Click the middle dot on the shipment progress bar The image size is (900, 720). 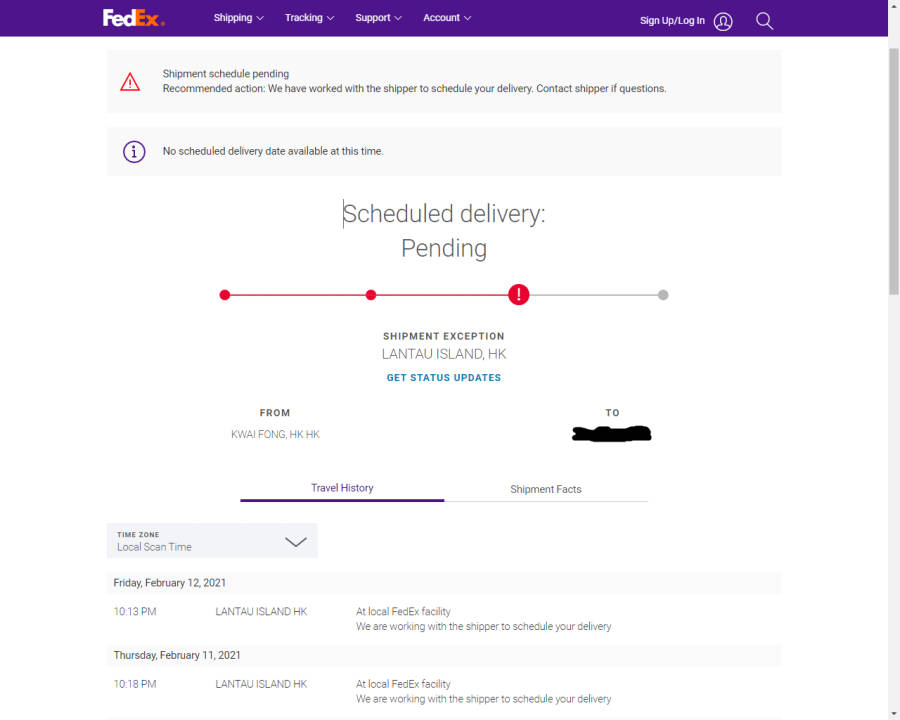pyautogui.click(x=371, y=294)
